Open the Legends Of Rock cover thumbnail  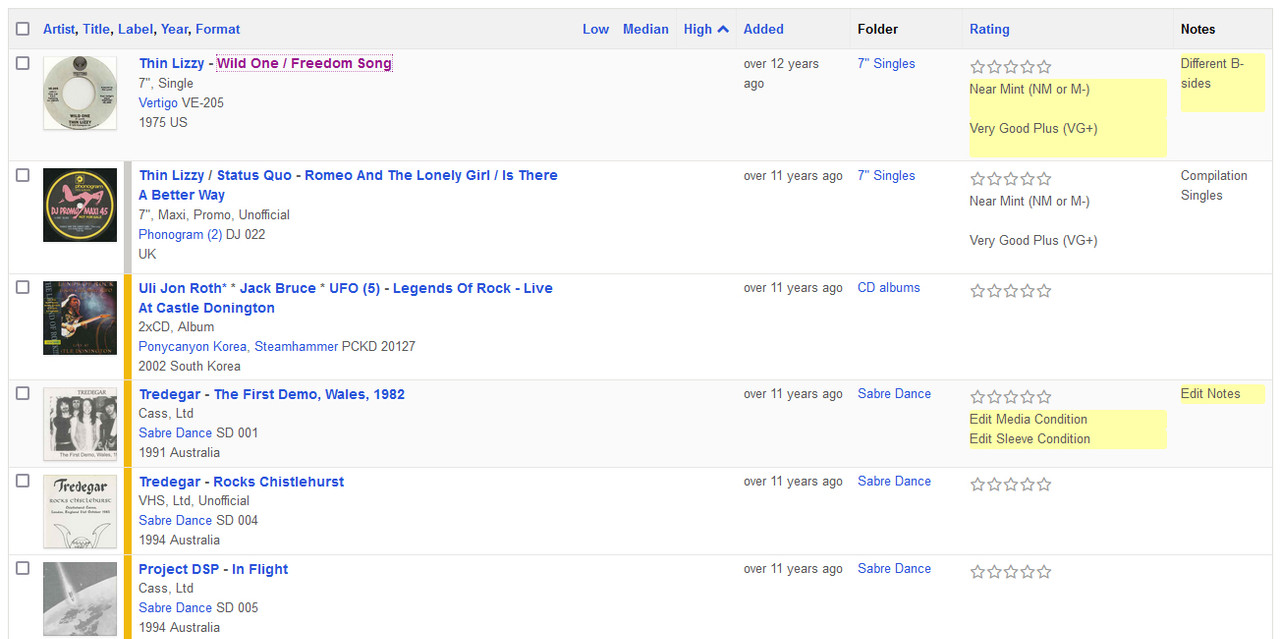80,318
